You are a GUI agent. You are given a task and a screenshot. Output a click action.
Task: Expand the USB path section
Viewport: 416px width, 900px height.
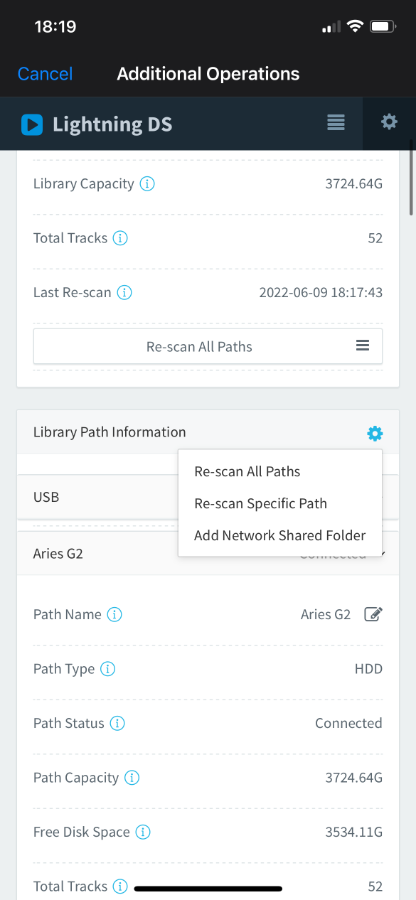98,497
